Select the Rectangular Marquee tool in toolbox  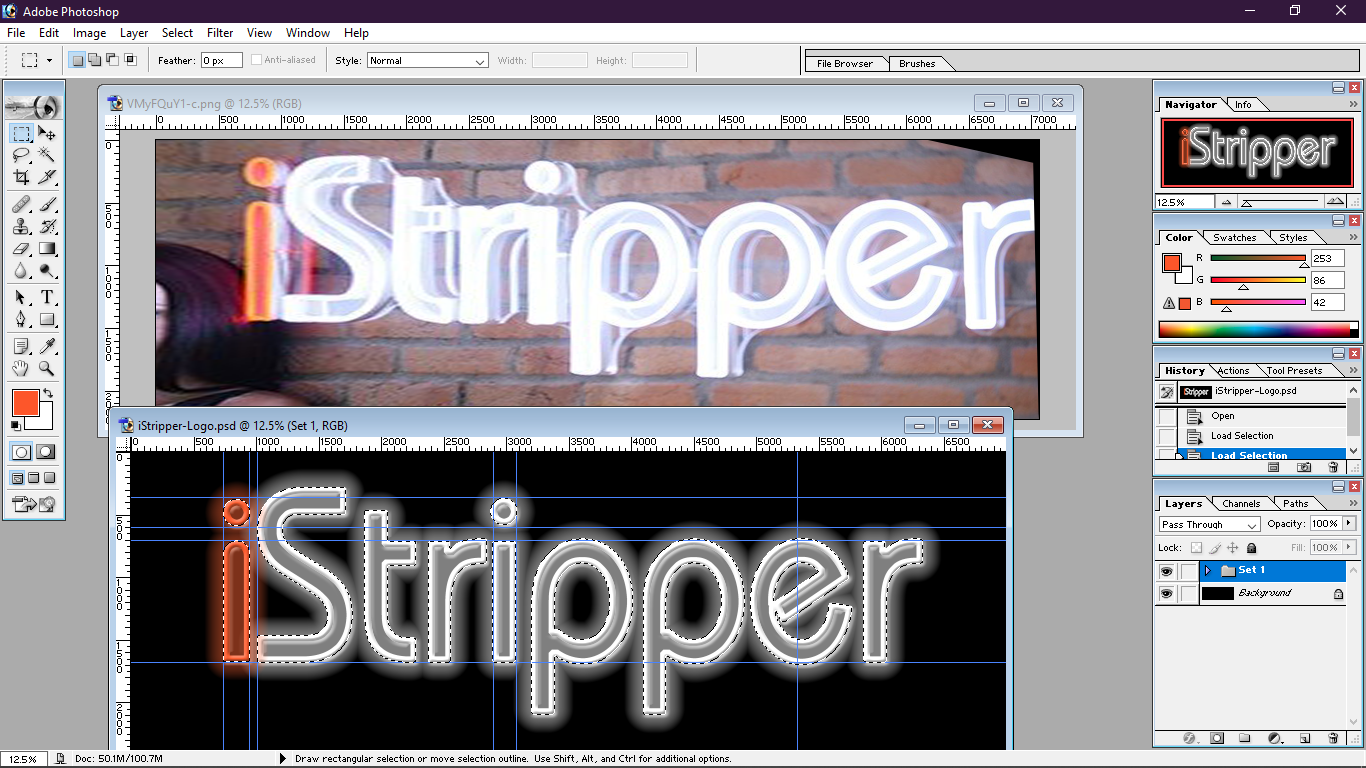(21, 133)
